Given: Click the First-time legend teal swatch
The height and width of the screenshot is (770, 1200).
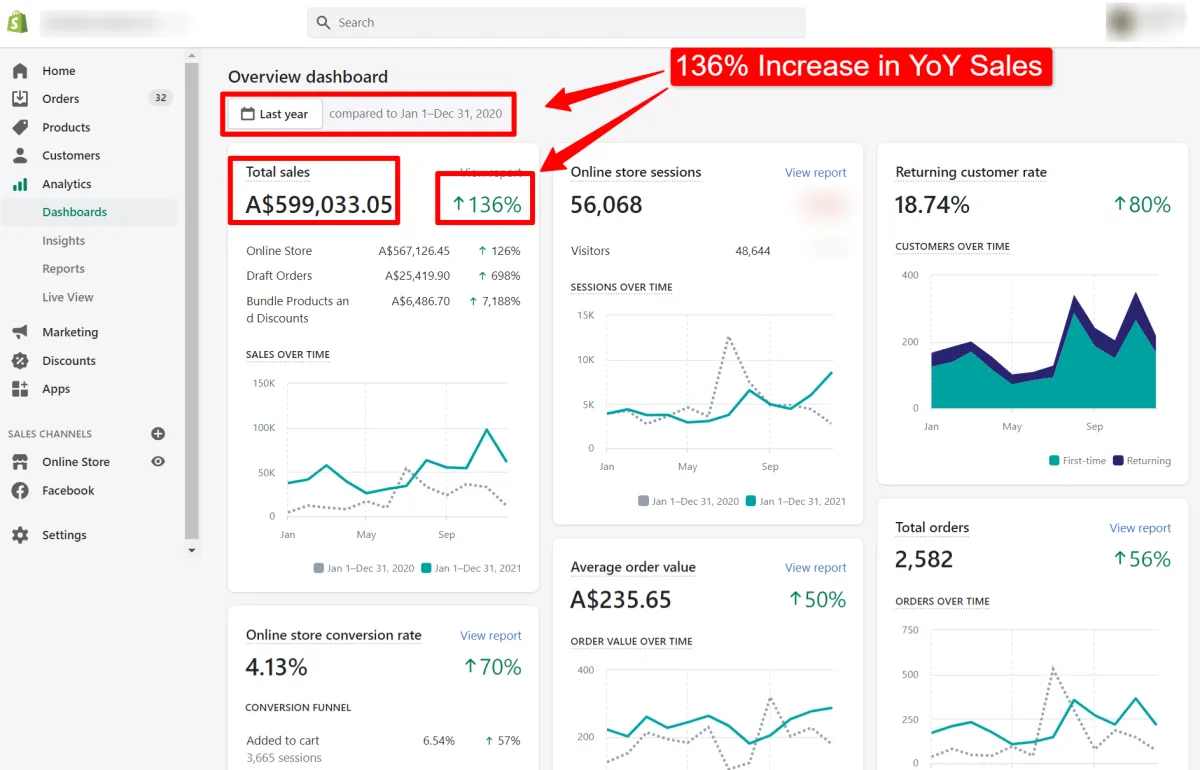Looking at the screenshot, I should 1054,461.
